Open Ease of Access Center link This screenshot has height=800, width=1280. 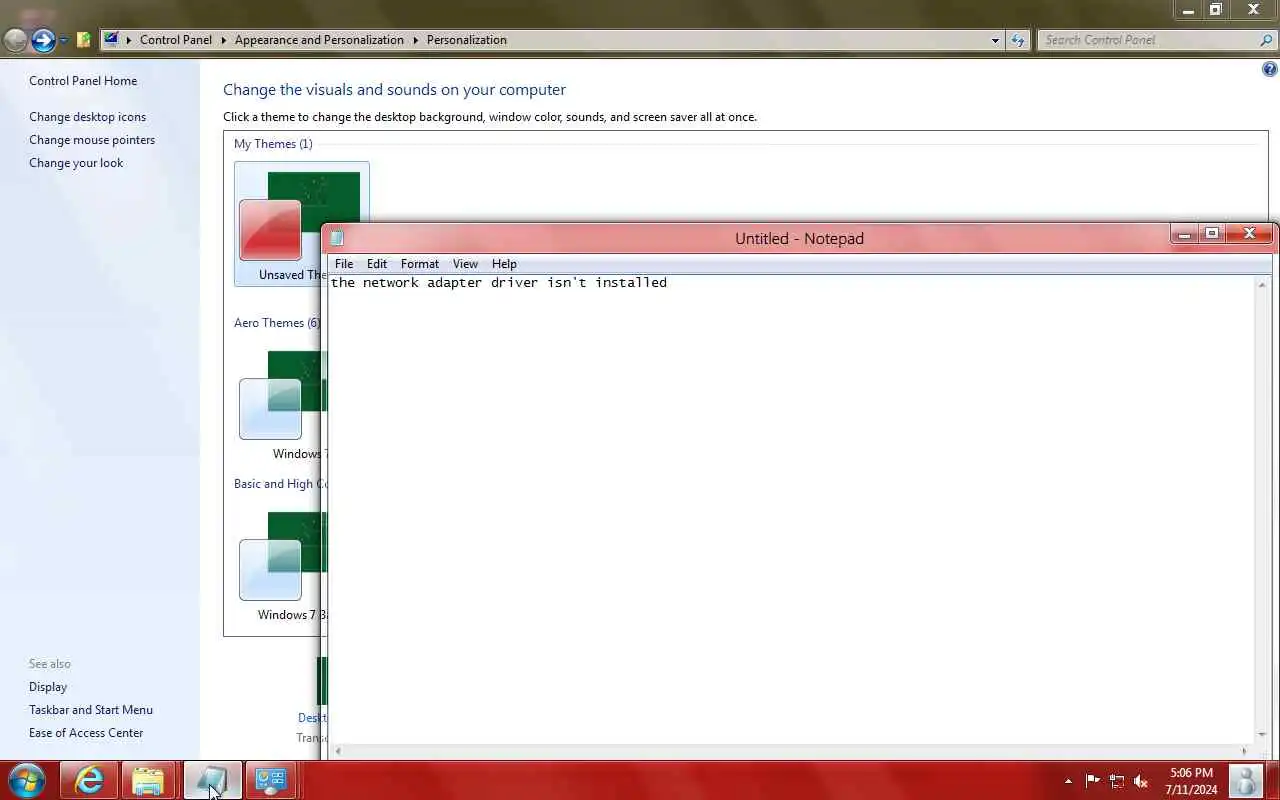tap(86, 733)
